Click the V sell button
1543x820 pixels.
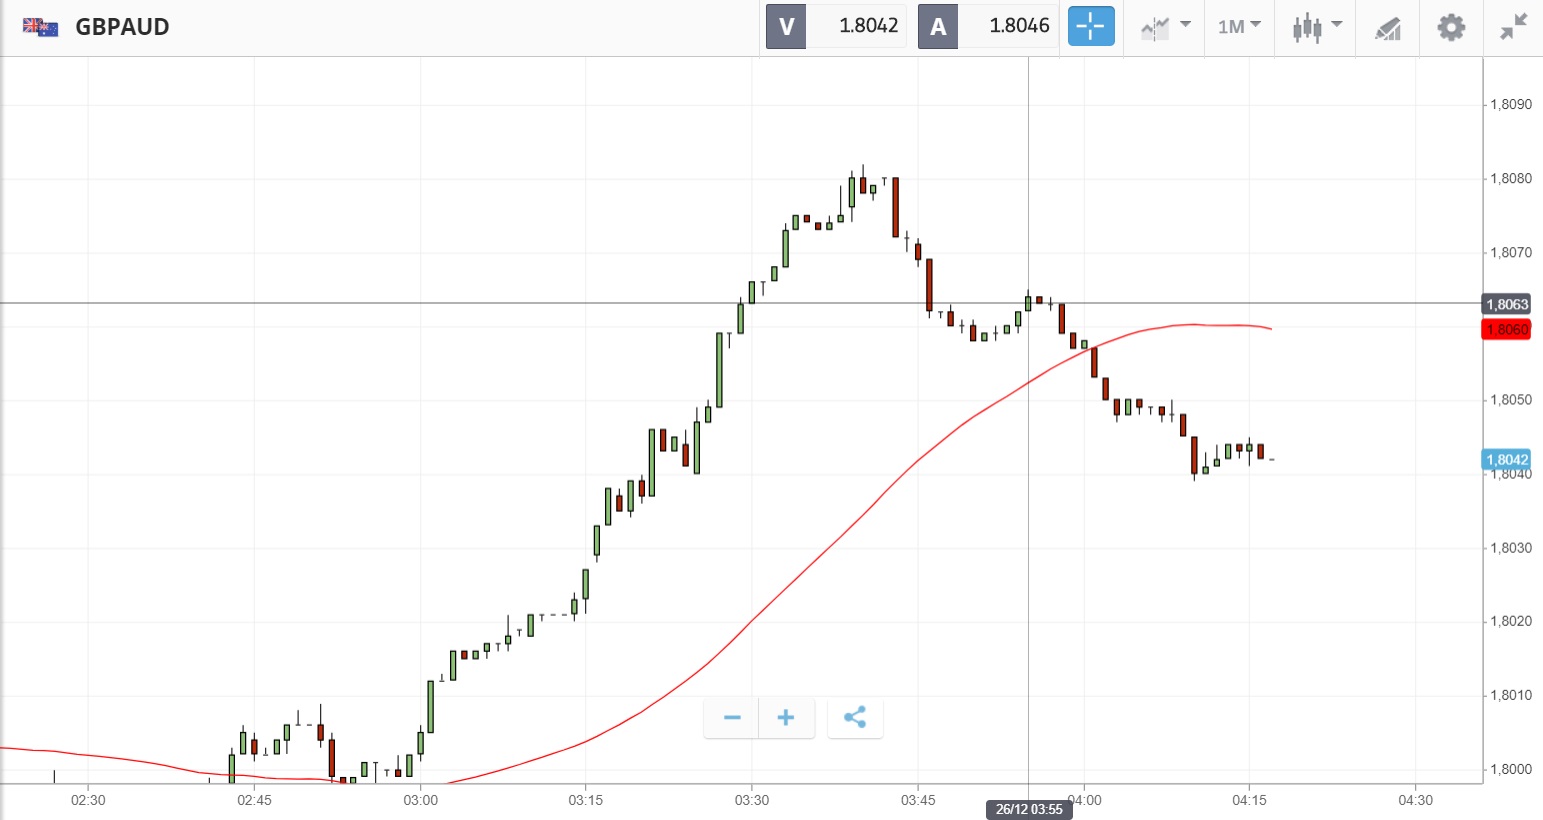click(x=786, y=27)
